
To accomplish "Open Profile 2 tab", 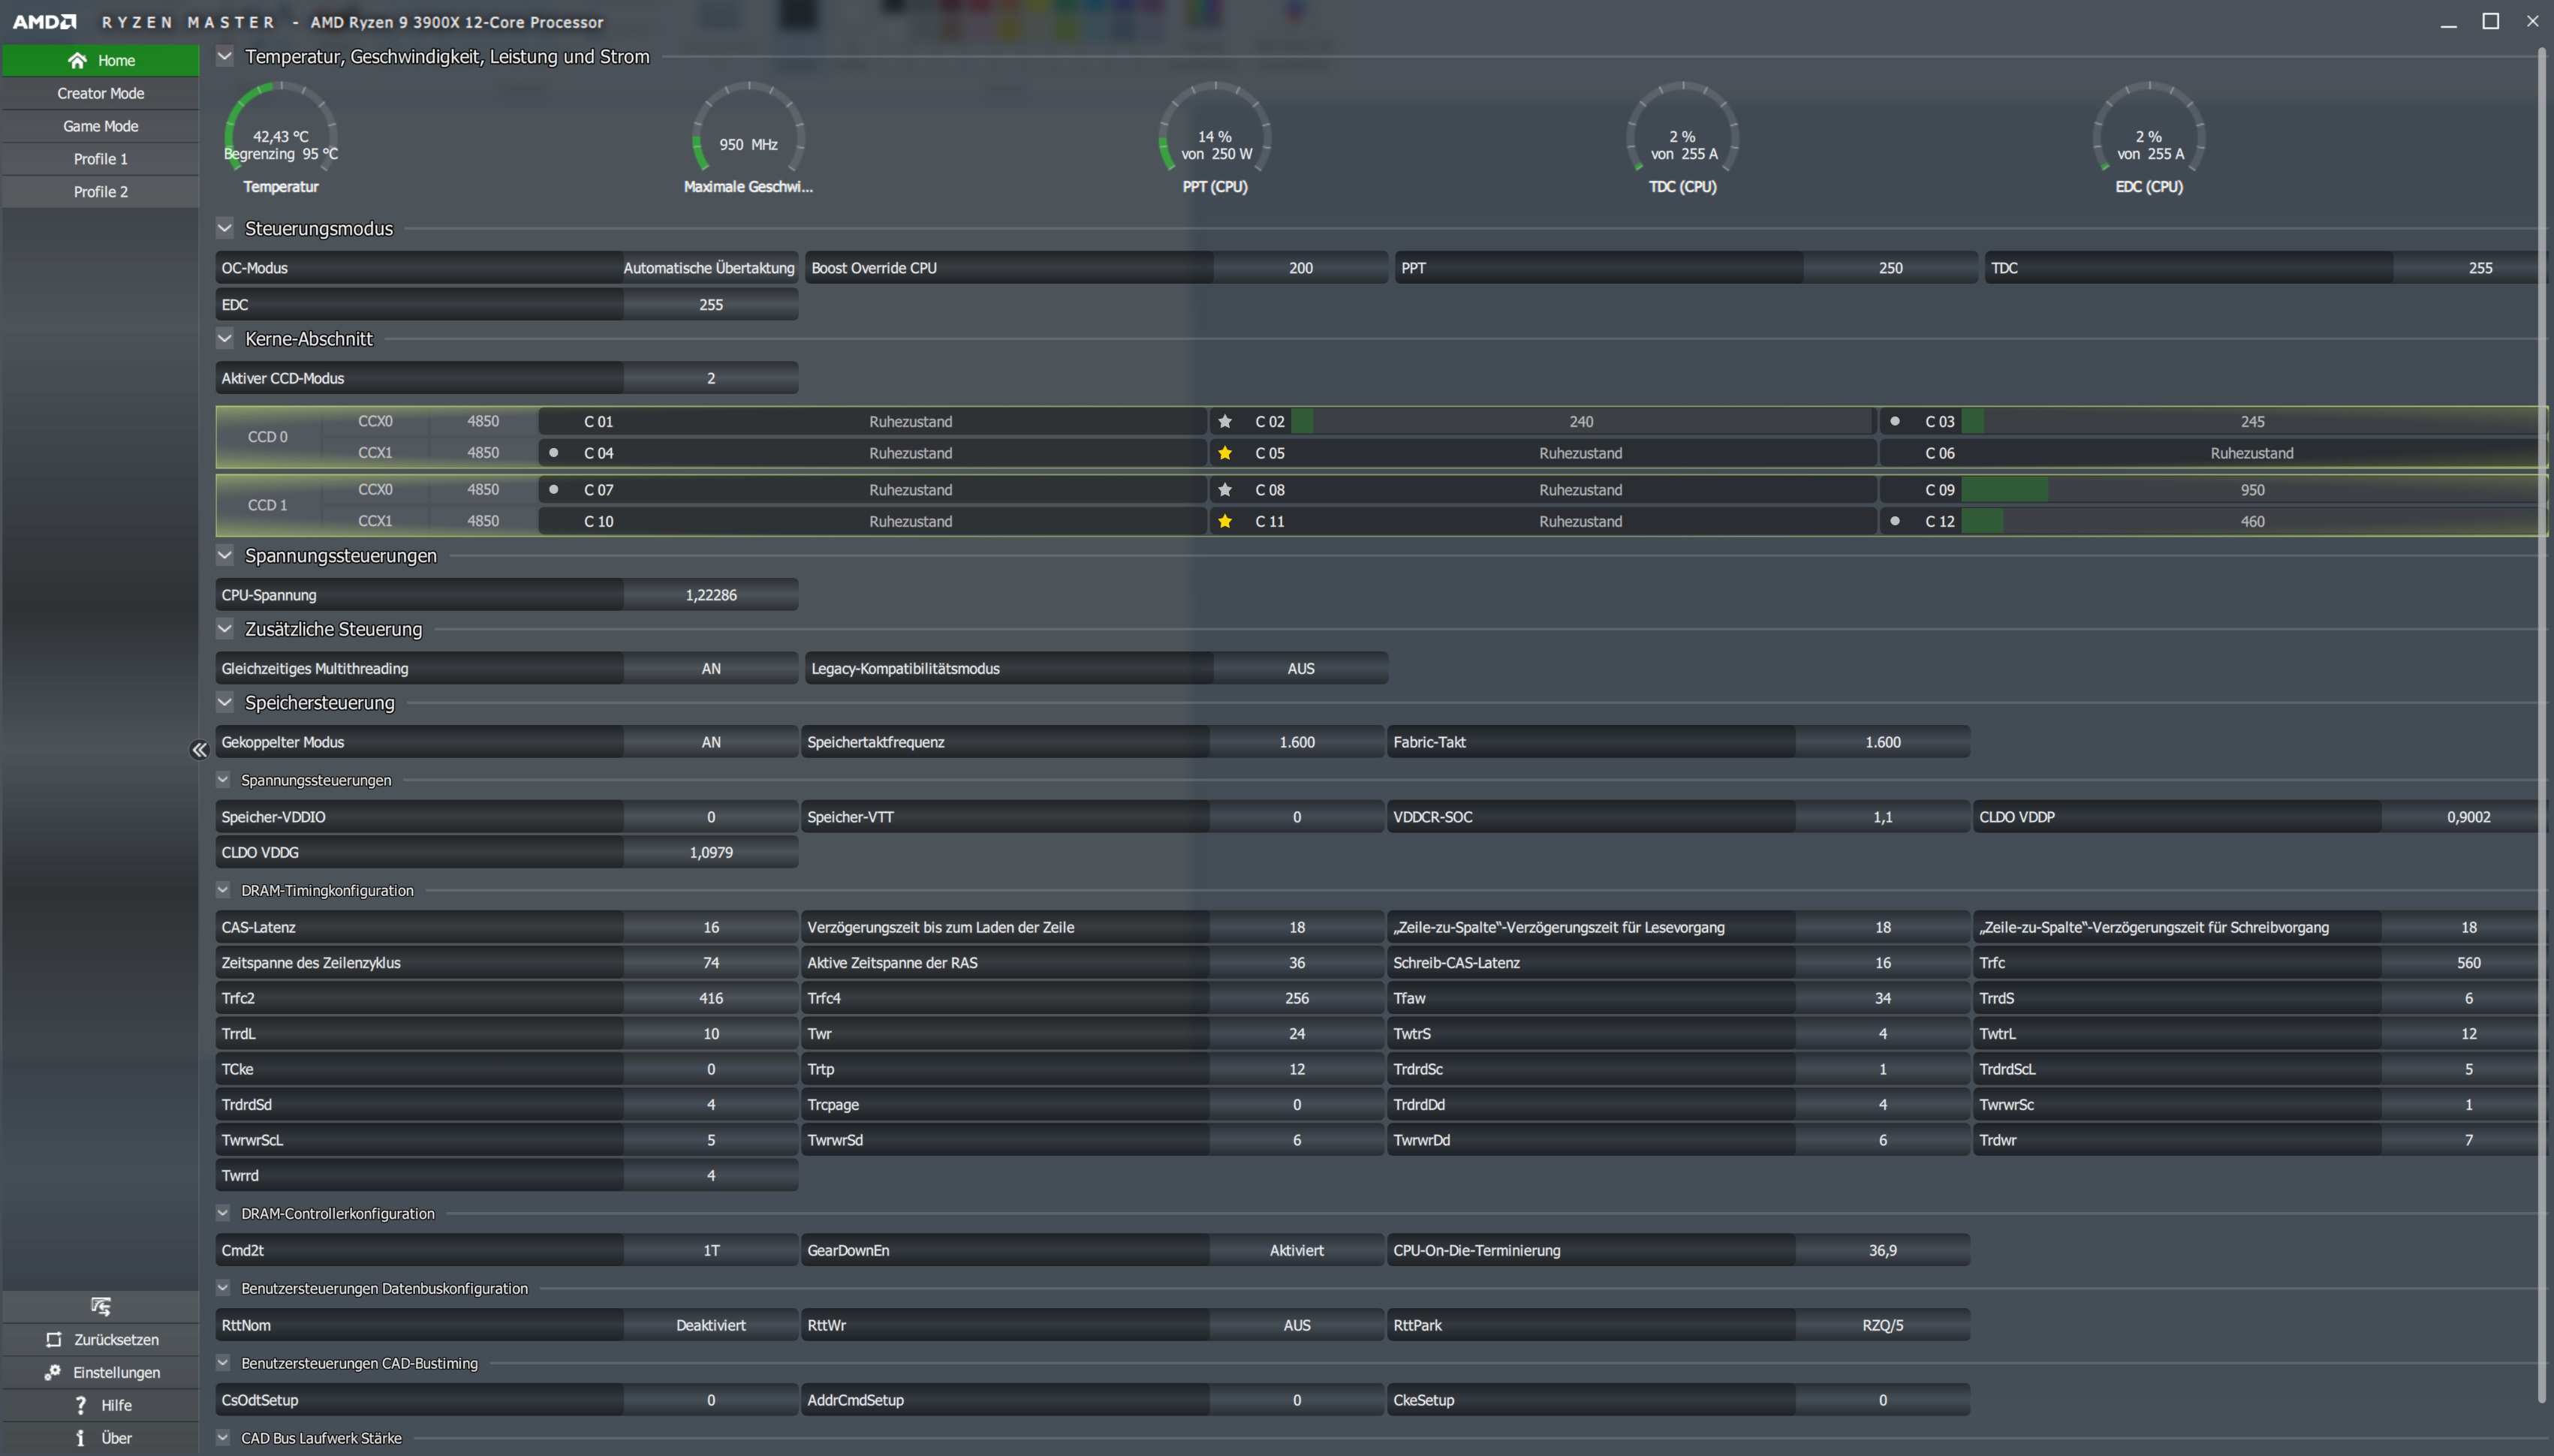I will coord(101,192).
